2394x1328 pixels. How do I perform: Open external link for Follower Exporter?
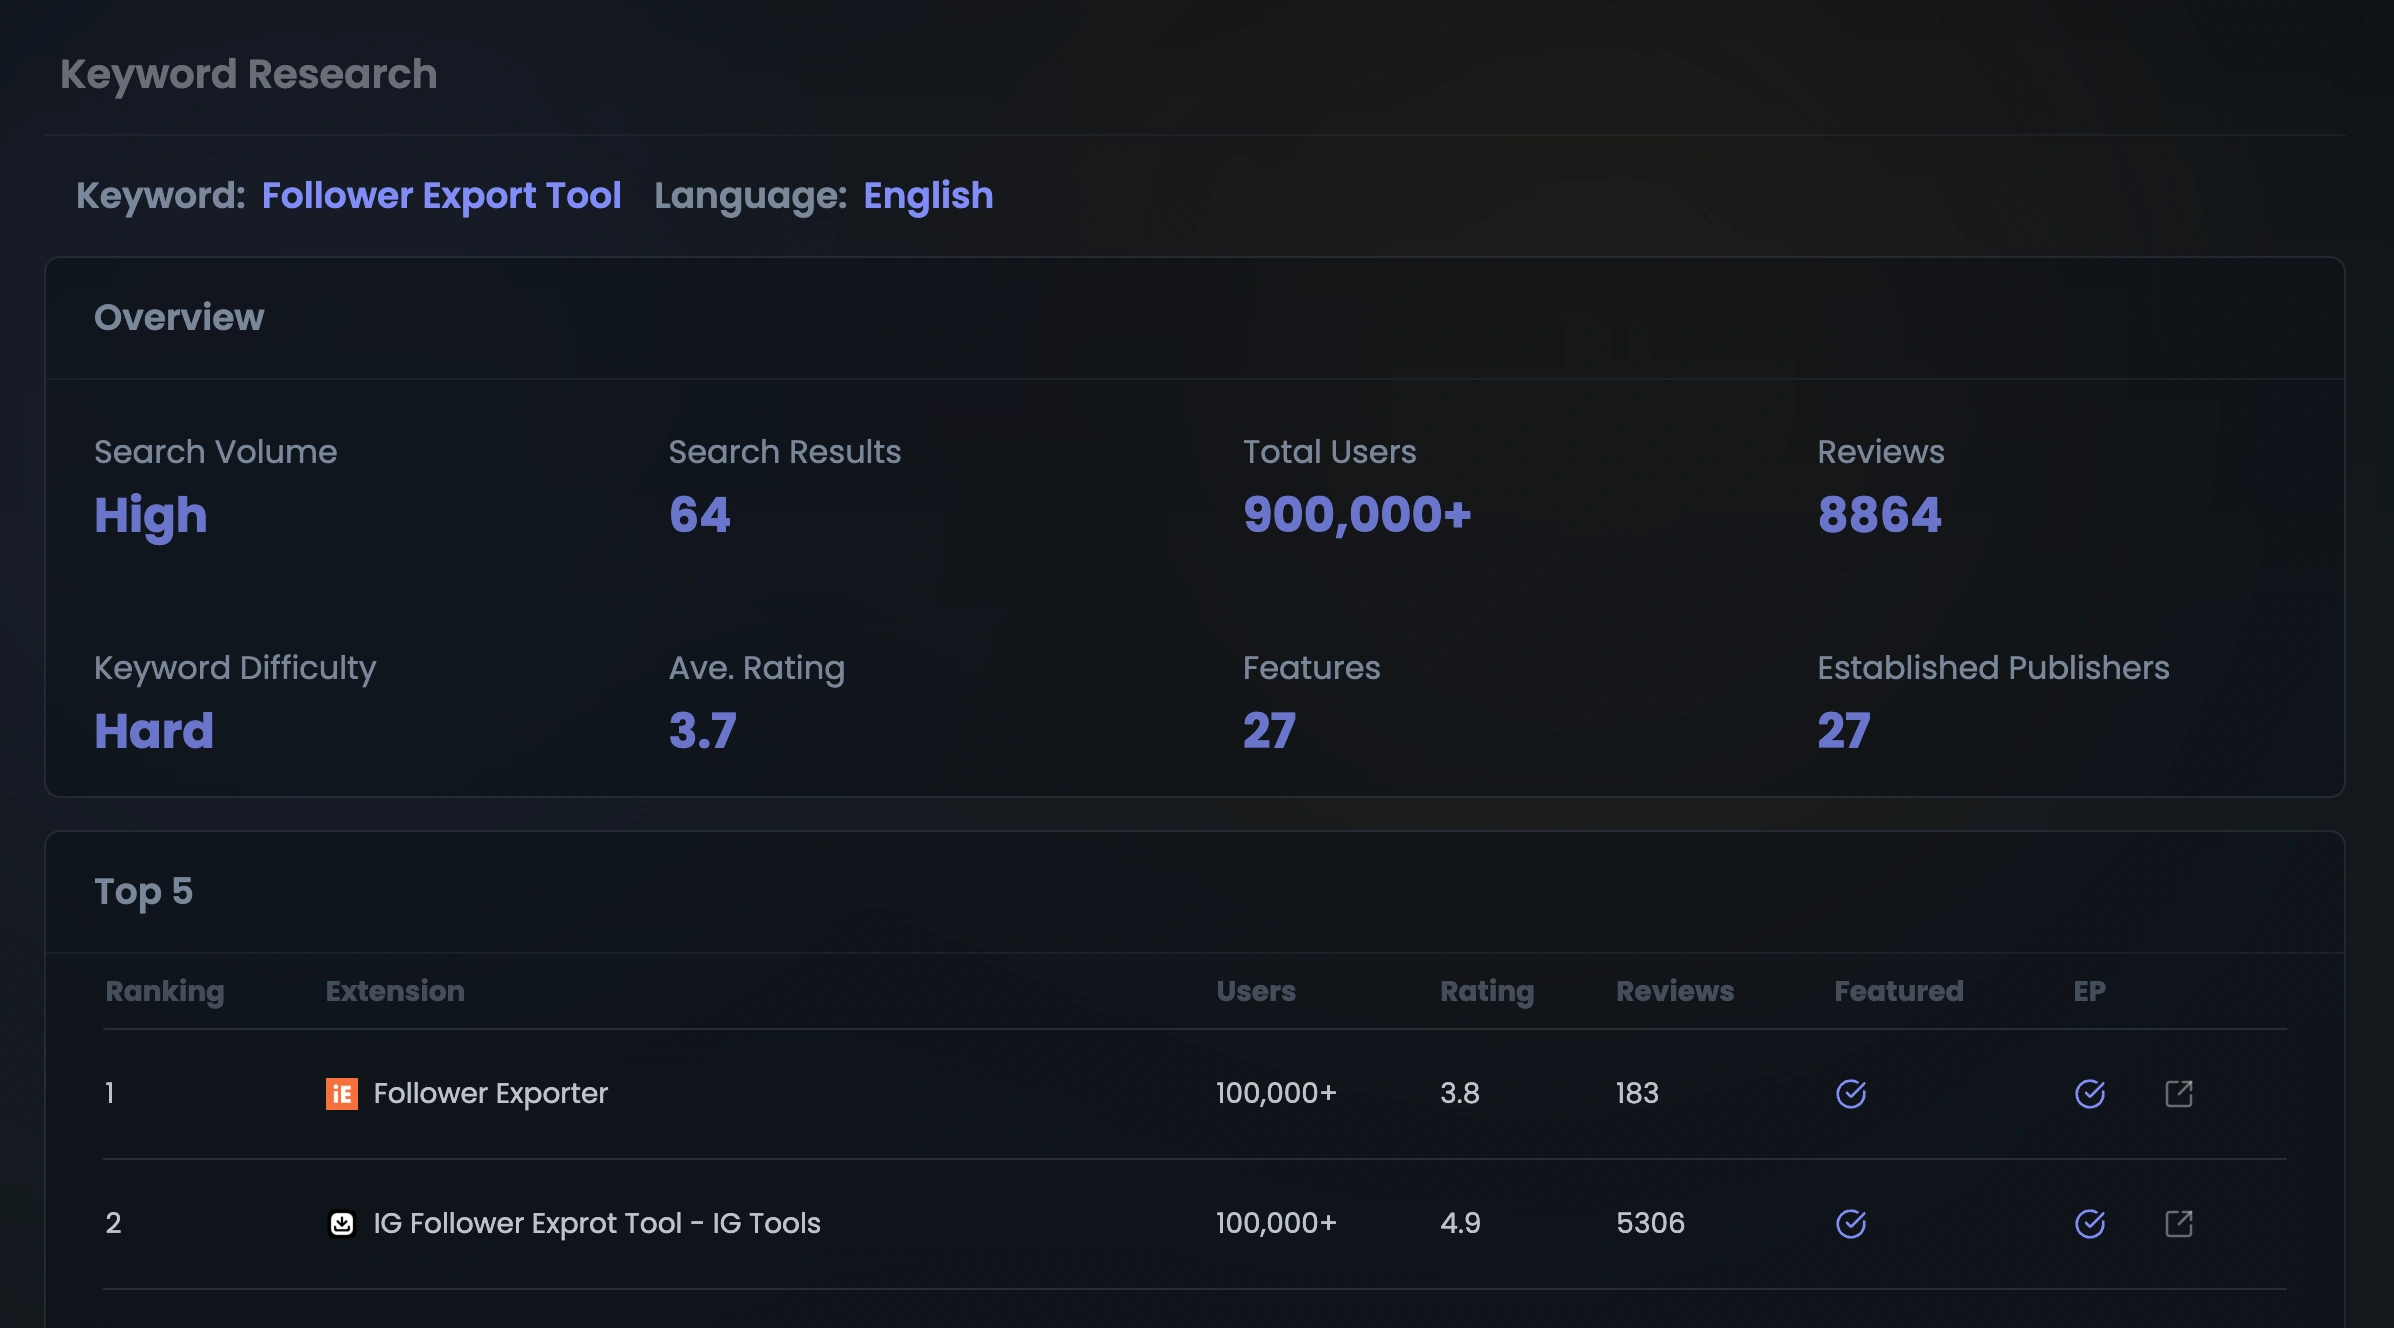tap(2179, 1093)
